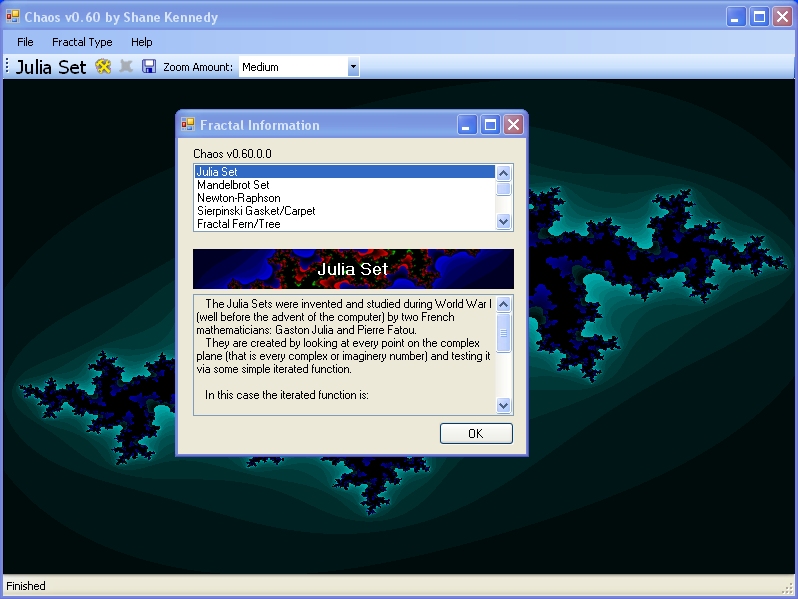Click the fractal list scrollbar thumb
The width and height of the screenshot is (798, 599).
[503, 189]
